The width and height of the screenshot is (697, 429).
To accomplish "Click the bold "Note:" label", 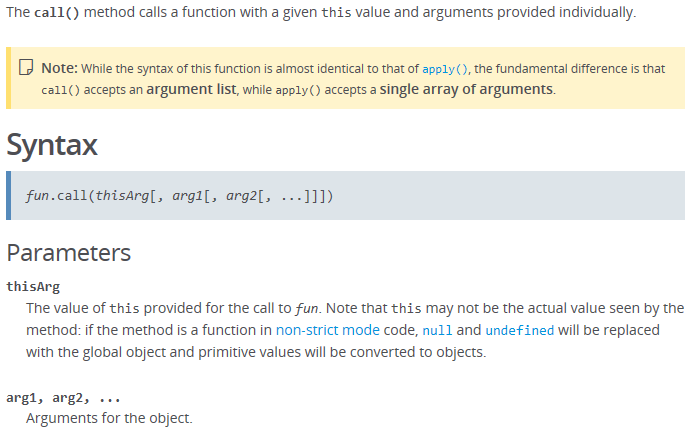I will click(x=59, y=68).
